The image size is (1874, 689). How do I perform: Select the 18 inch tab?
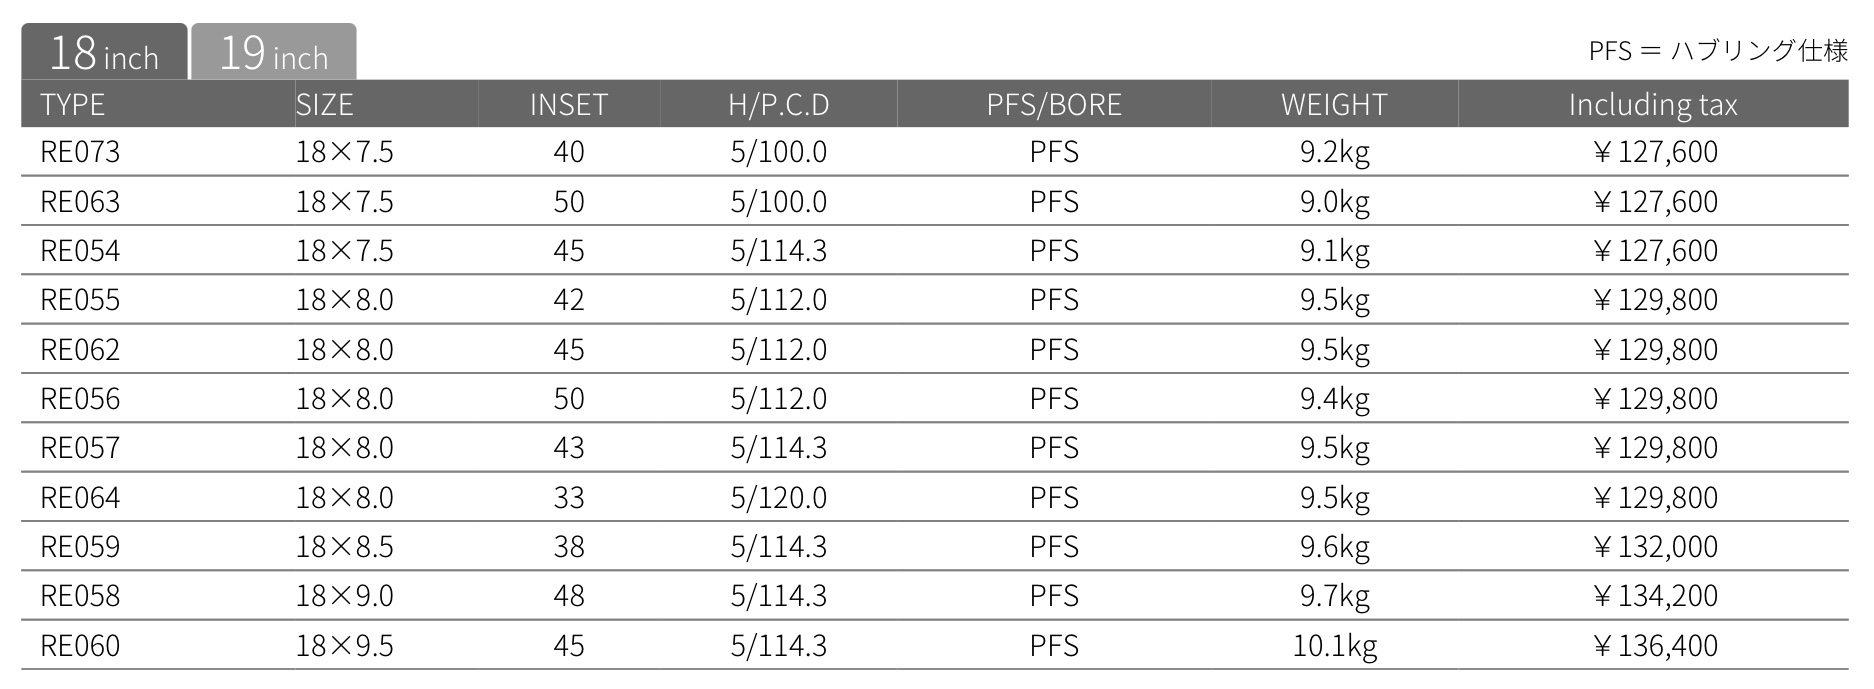click(104, 52)
